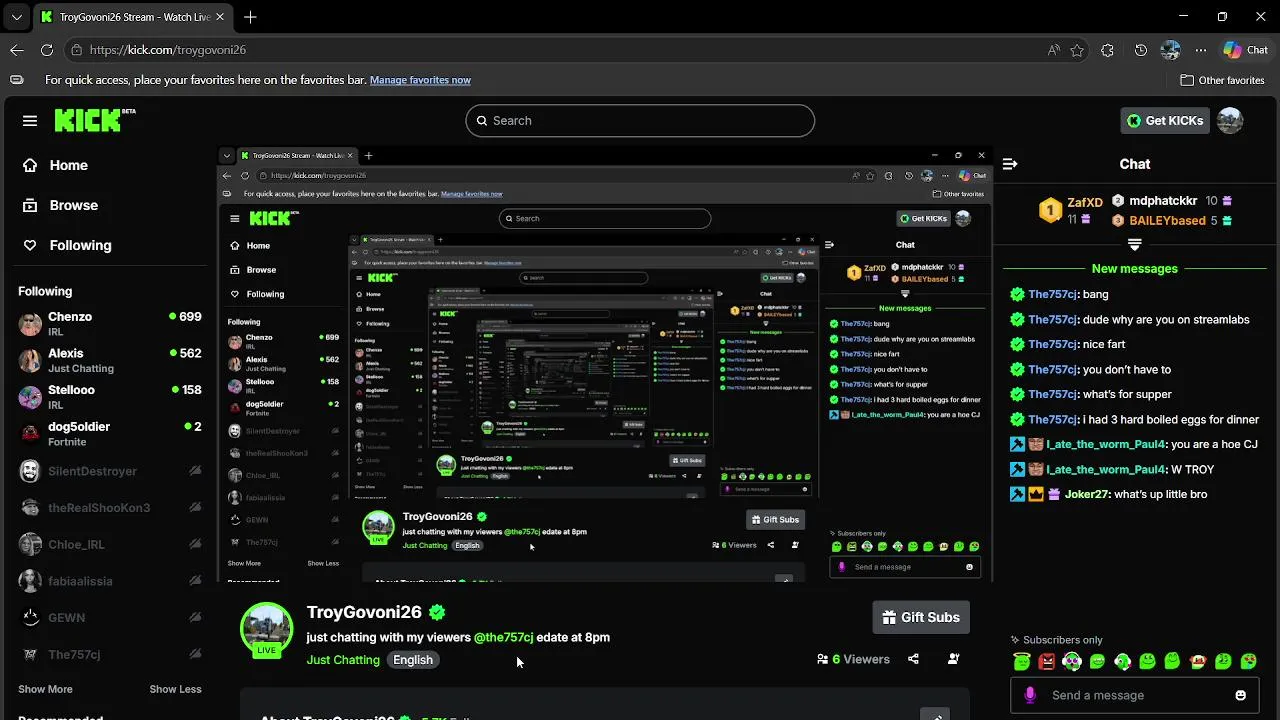Open the browser Extensions icon
1280x720 pixels.
click(1107, 50)
